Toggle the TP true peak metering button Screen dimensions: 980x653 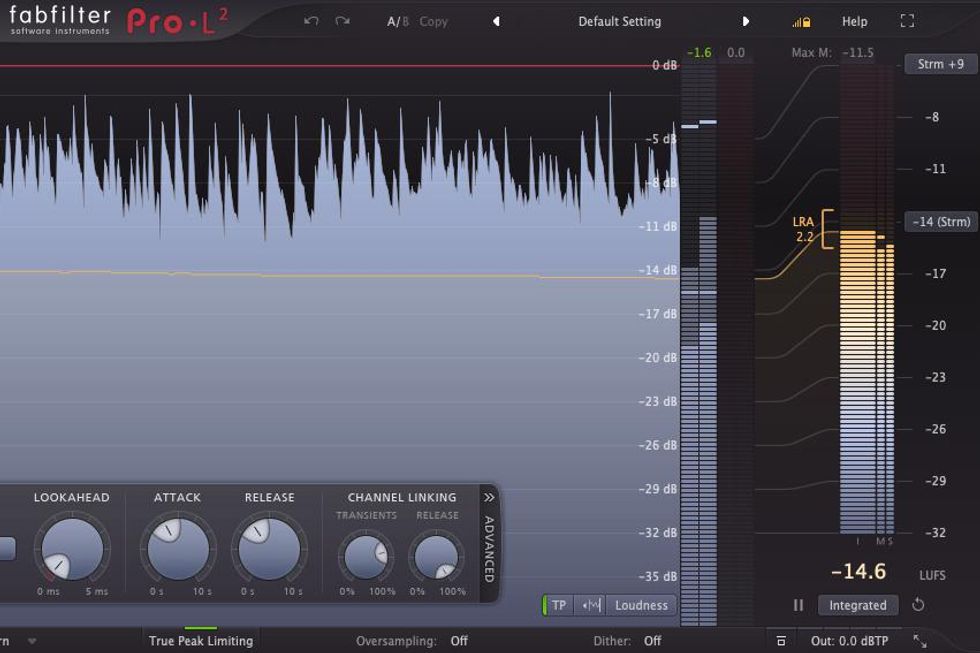(x=558, y=605)
